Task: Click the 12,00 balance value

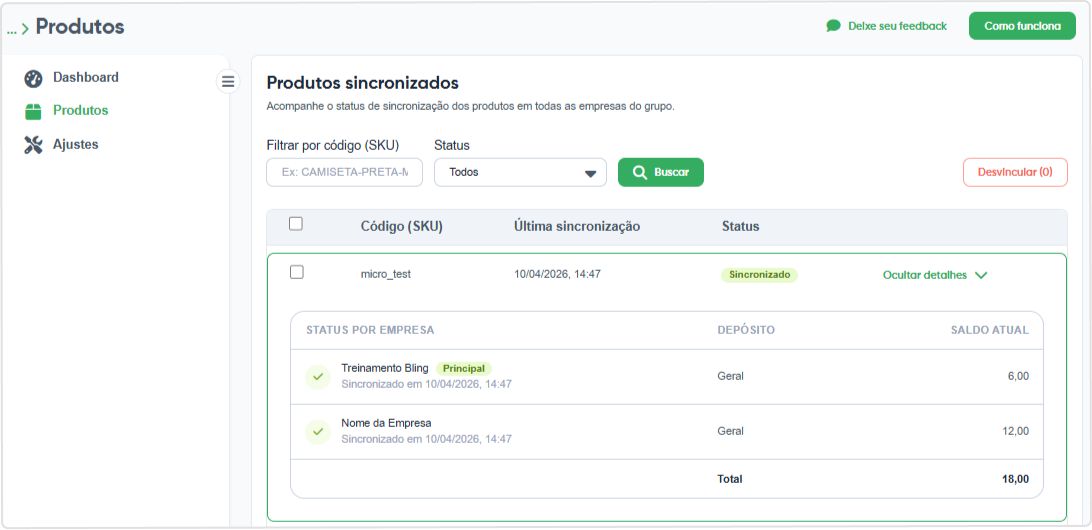Action: coord(1015,431)
